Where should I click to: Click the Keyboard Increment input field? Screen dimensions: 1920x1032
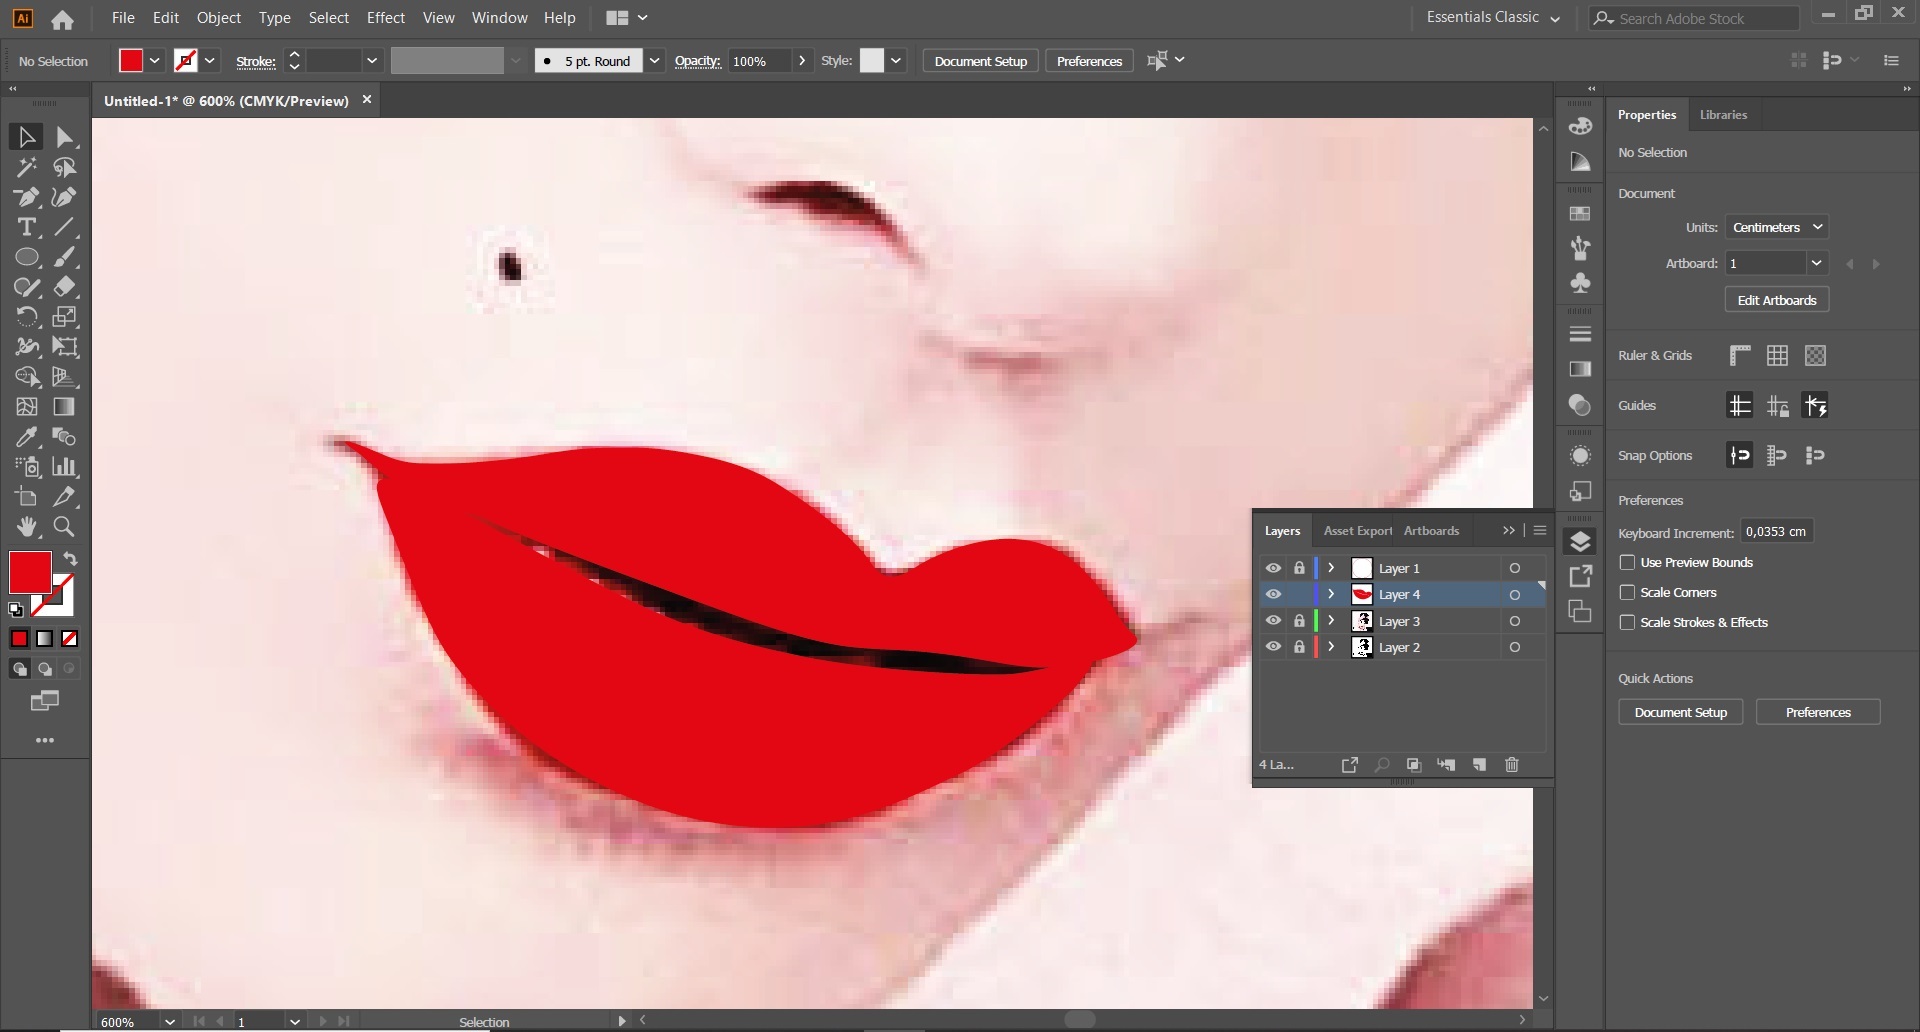tap(1776, 531)
